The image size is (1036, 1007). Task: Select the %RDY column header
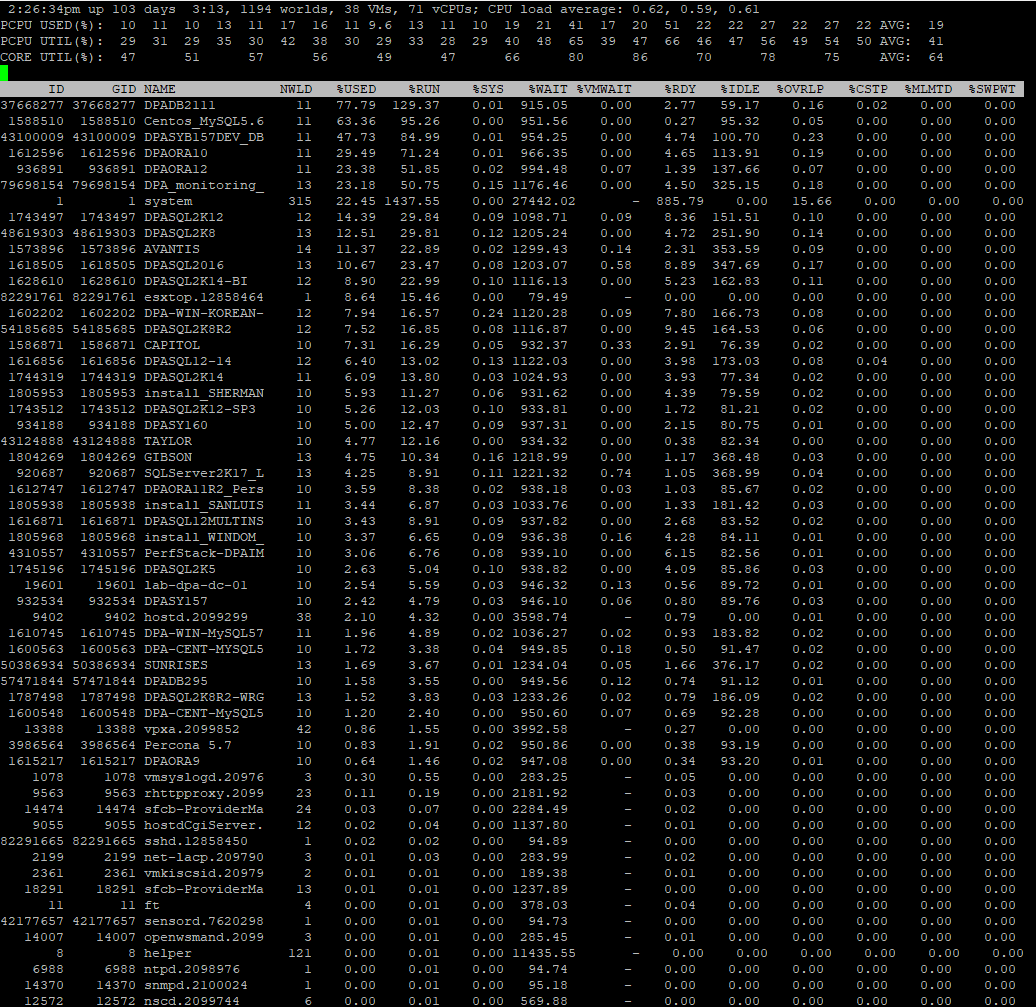(682, 88)
